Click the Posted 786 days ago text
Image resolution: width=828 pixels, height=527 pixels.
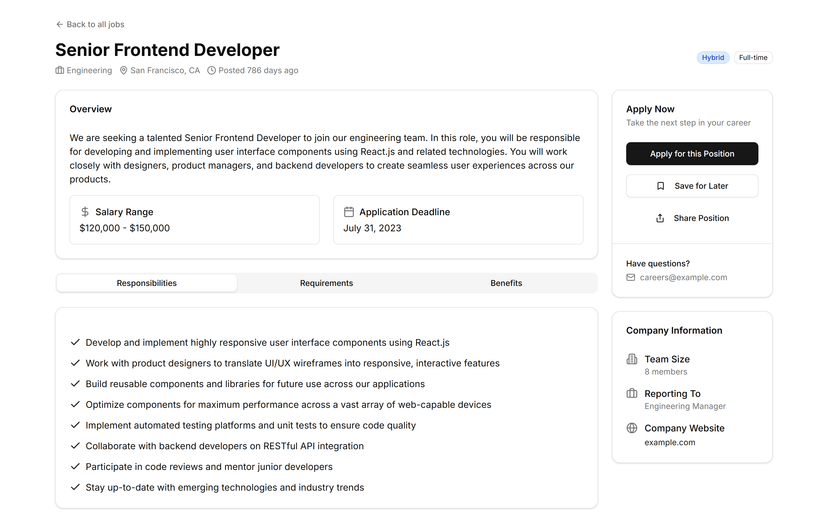coord(258,70)
